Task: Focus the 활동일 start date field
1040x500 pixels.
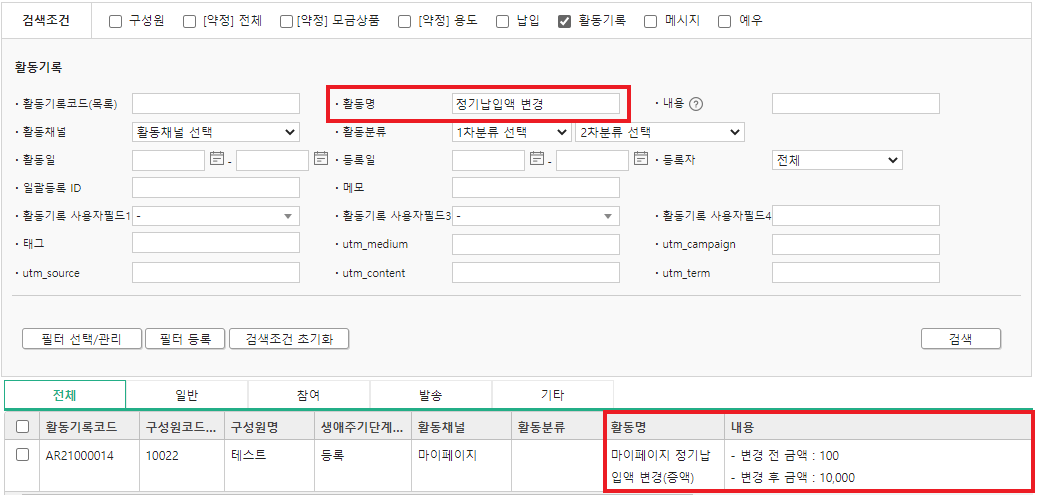Action: (168, 160)
